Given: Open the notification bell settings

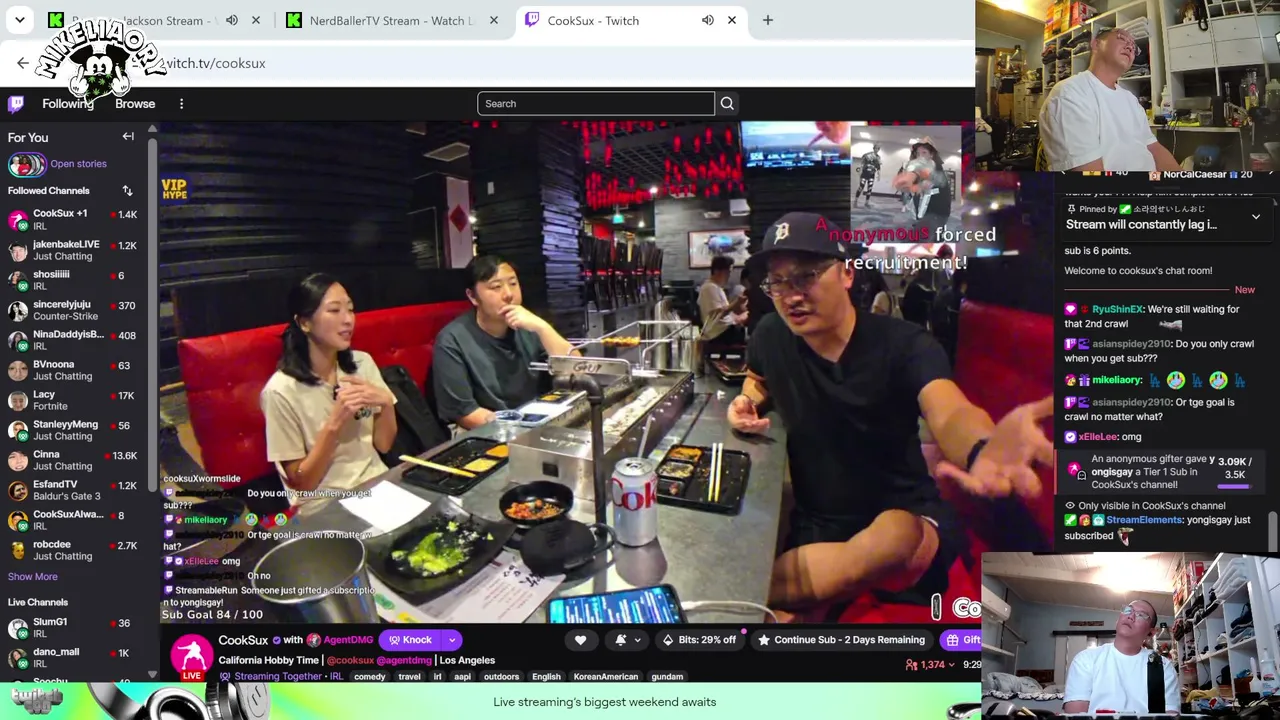Looking at the screenshot, I should point(626,640).
